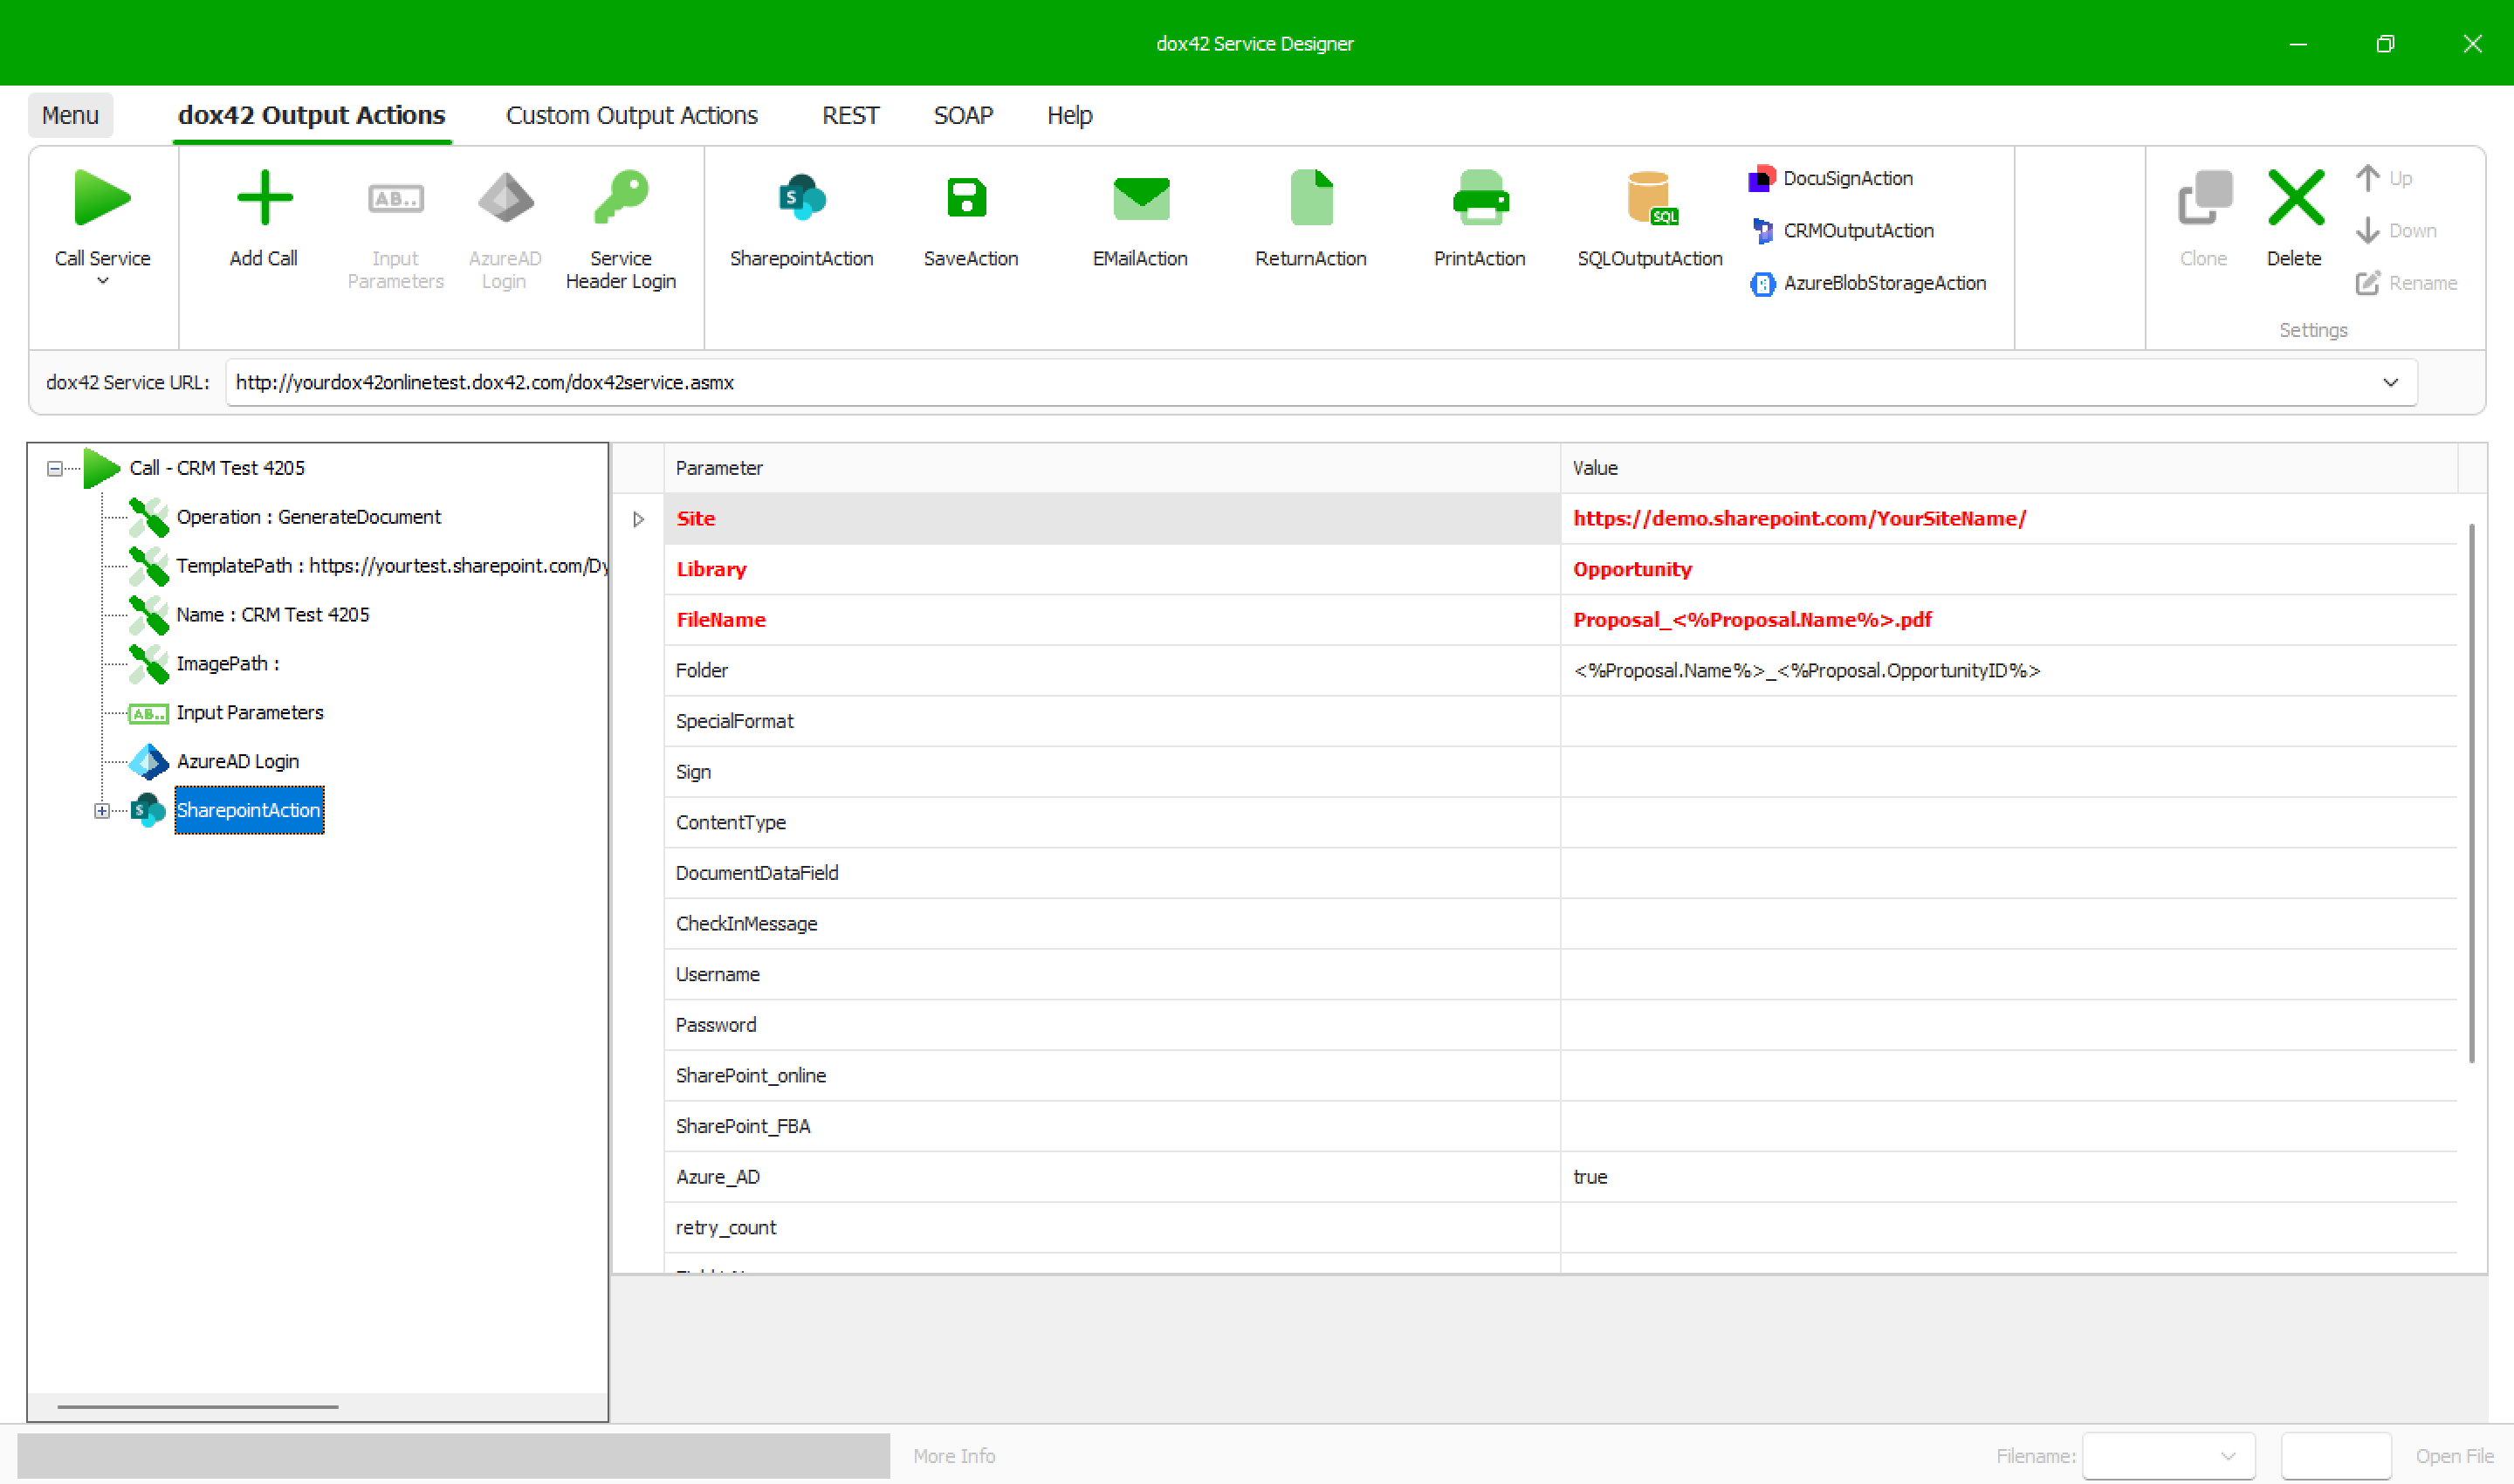Screen dimensions: 2514x1484
Task: Delete the selected action
Action: click(2294, 220)
